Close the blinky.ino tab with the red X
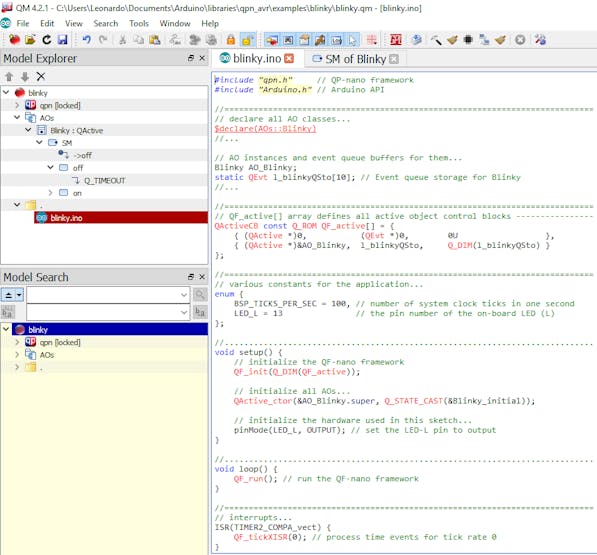The image size is (597, 555). 289,59
